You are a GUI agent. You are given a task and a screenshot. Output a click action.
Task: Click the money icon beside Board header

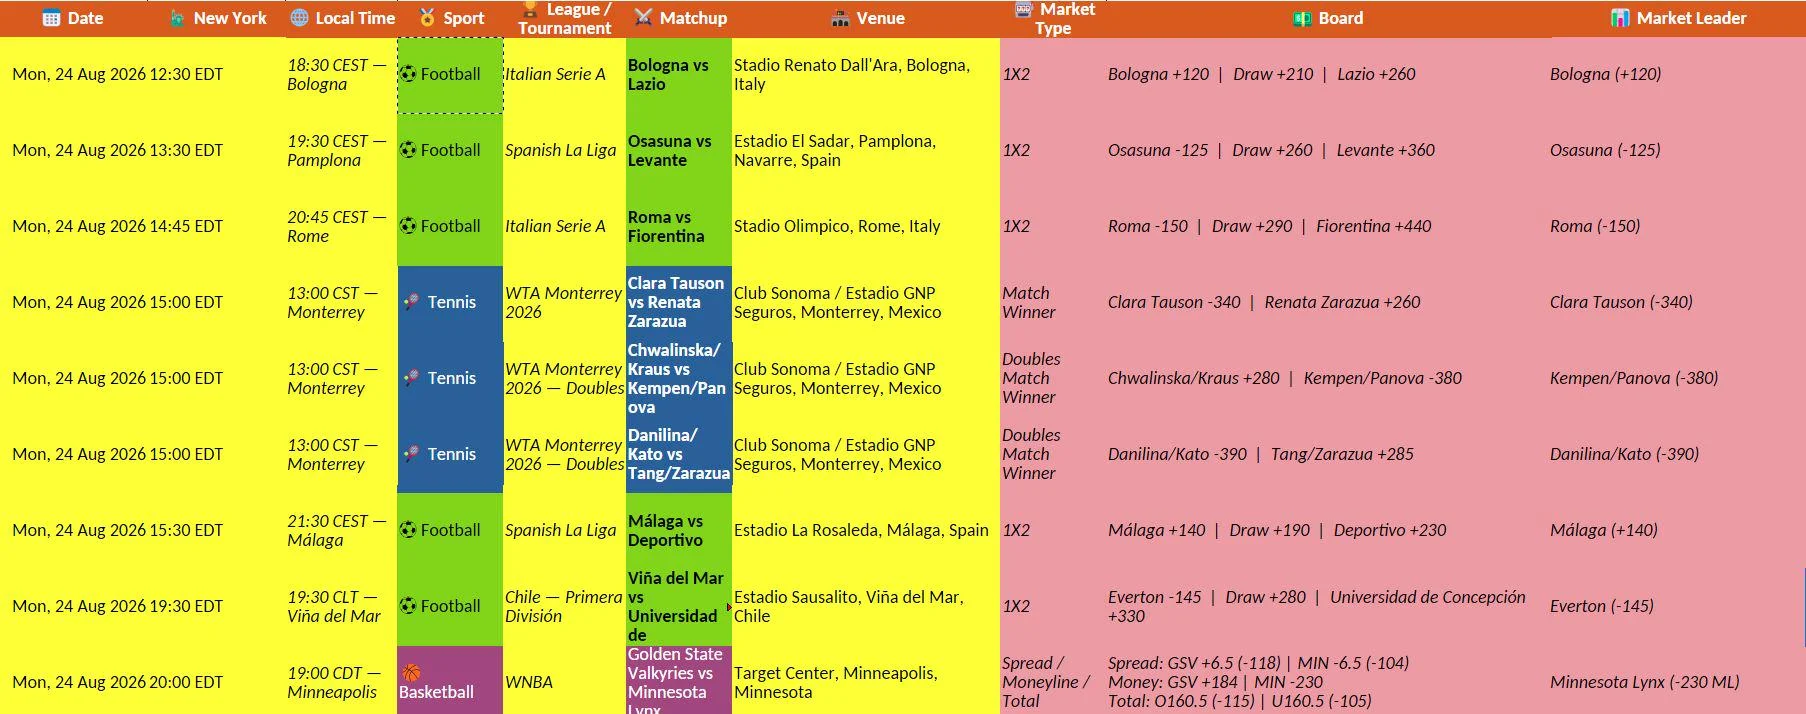1302,18
